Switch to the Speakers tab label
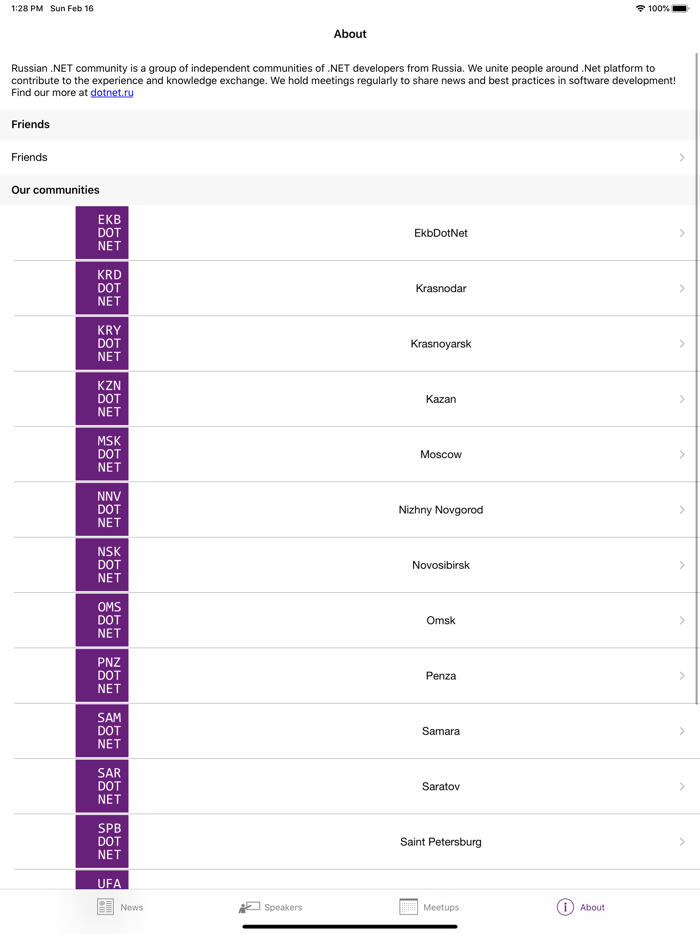Screen dimensions: 700x934 (x=283, y=908)
